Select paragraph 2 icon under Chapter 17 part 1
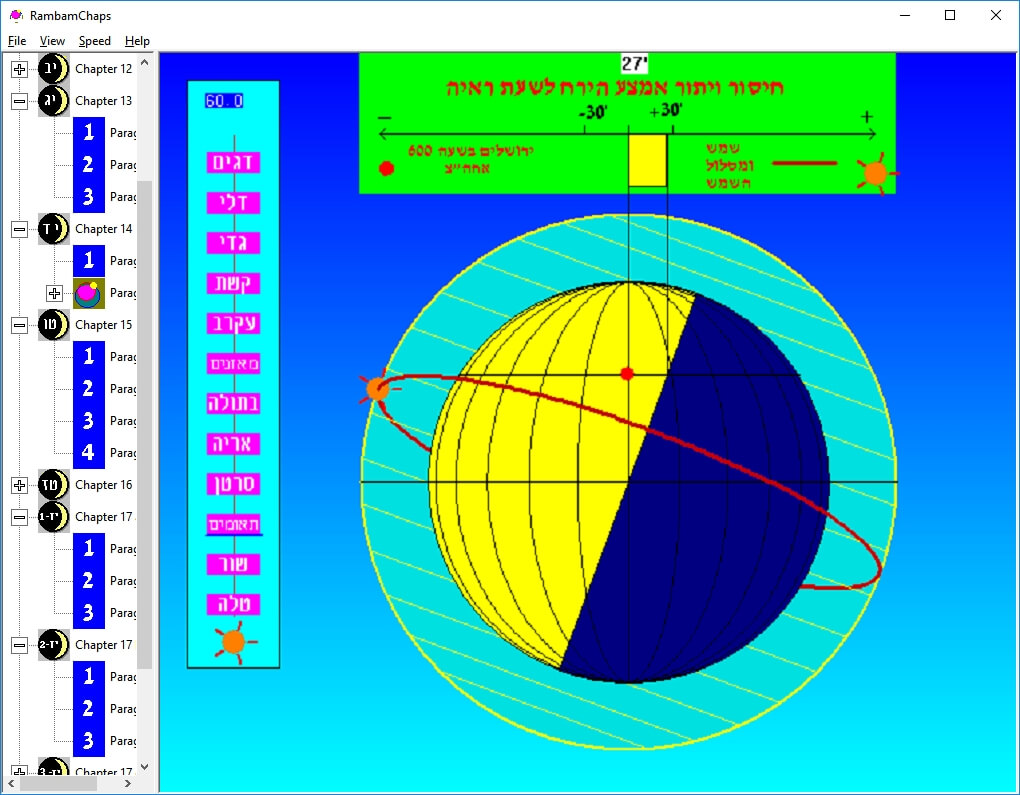 [88, 581]
